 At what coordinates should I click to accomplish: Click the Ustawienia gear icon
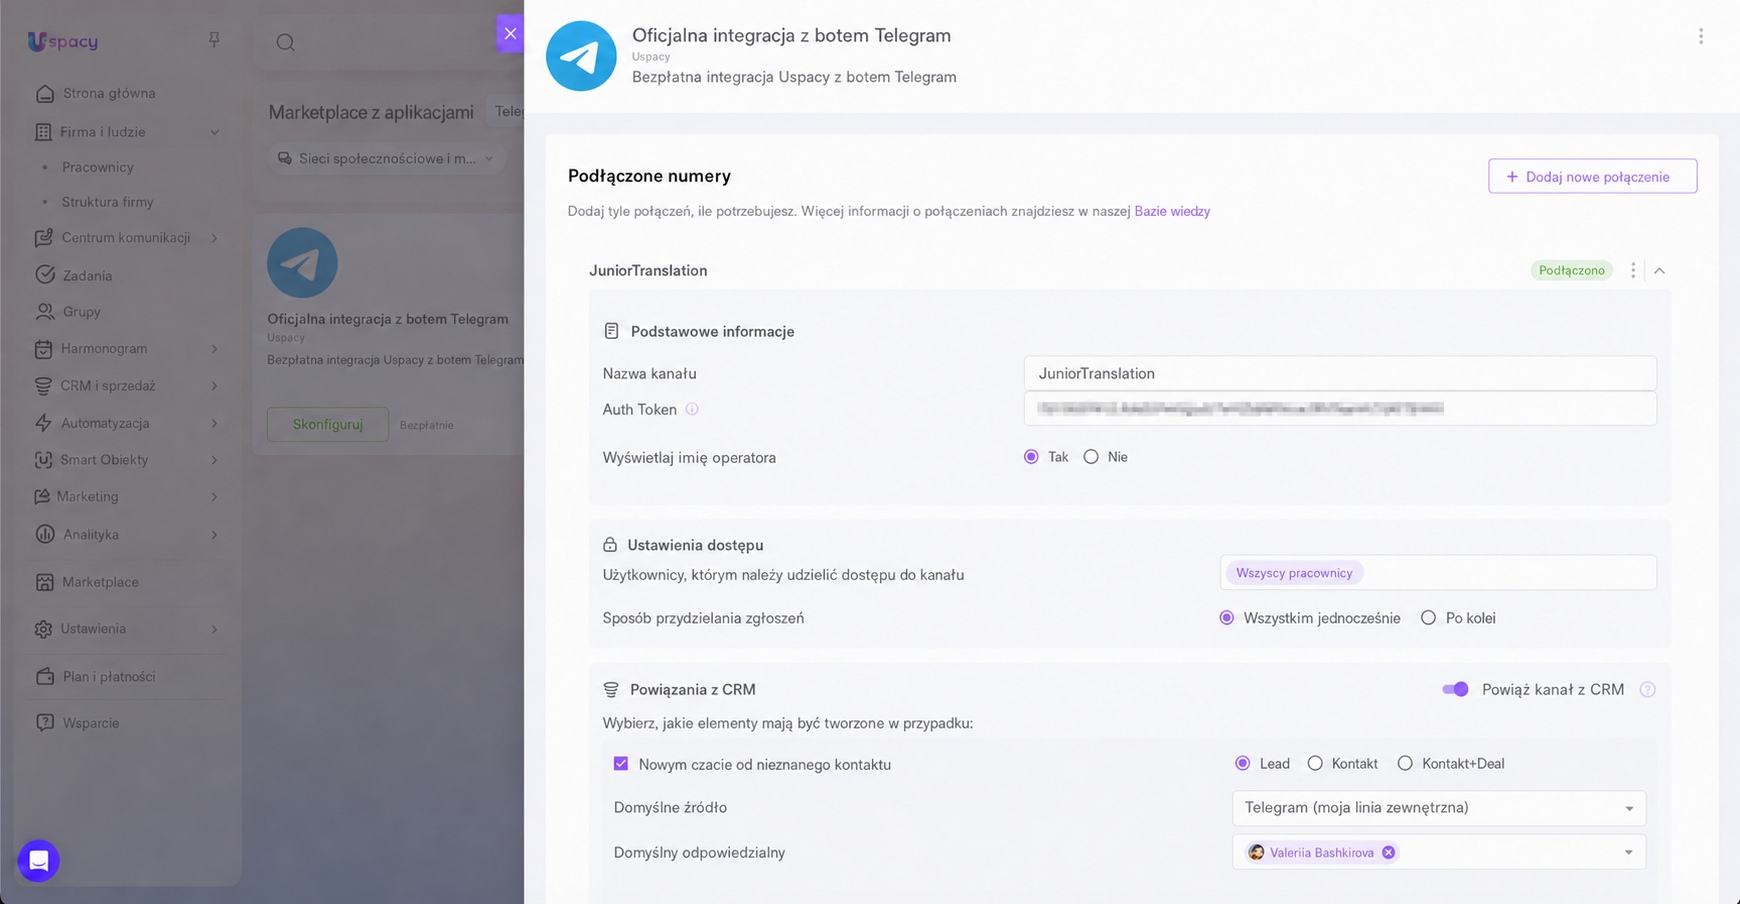coord(43,629)
